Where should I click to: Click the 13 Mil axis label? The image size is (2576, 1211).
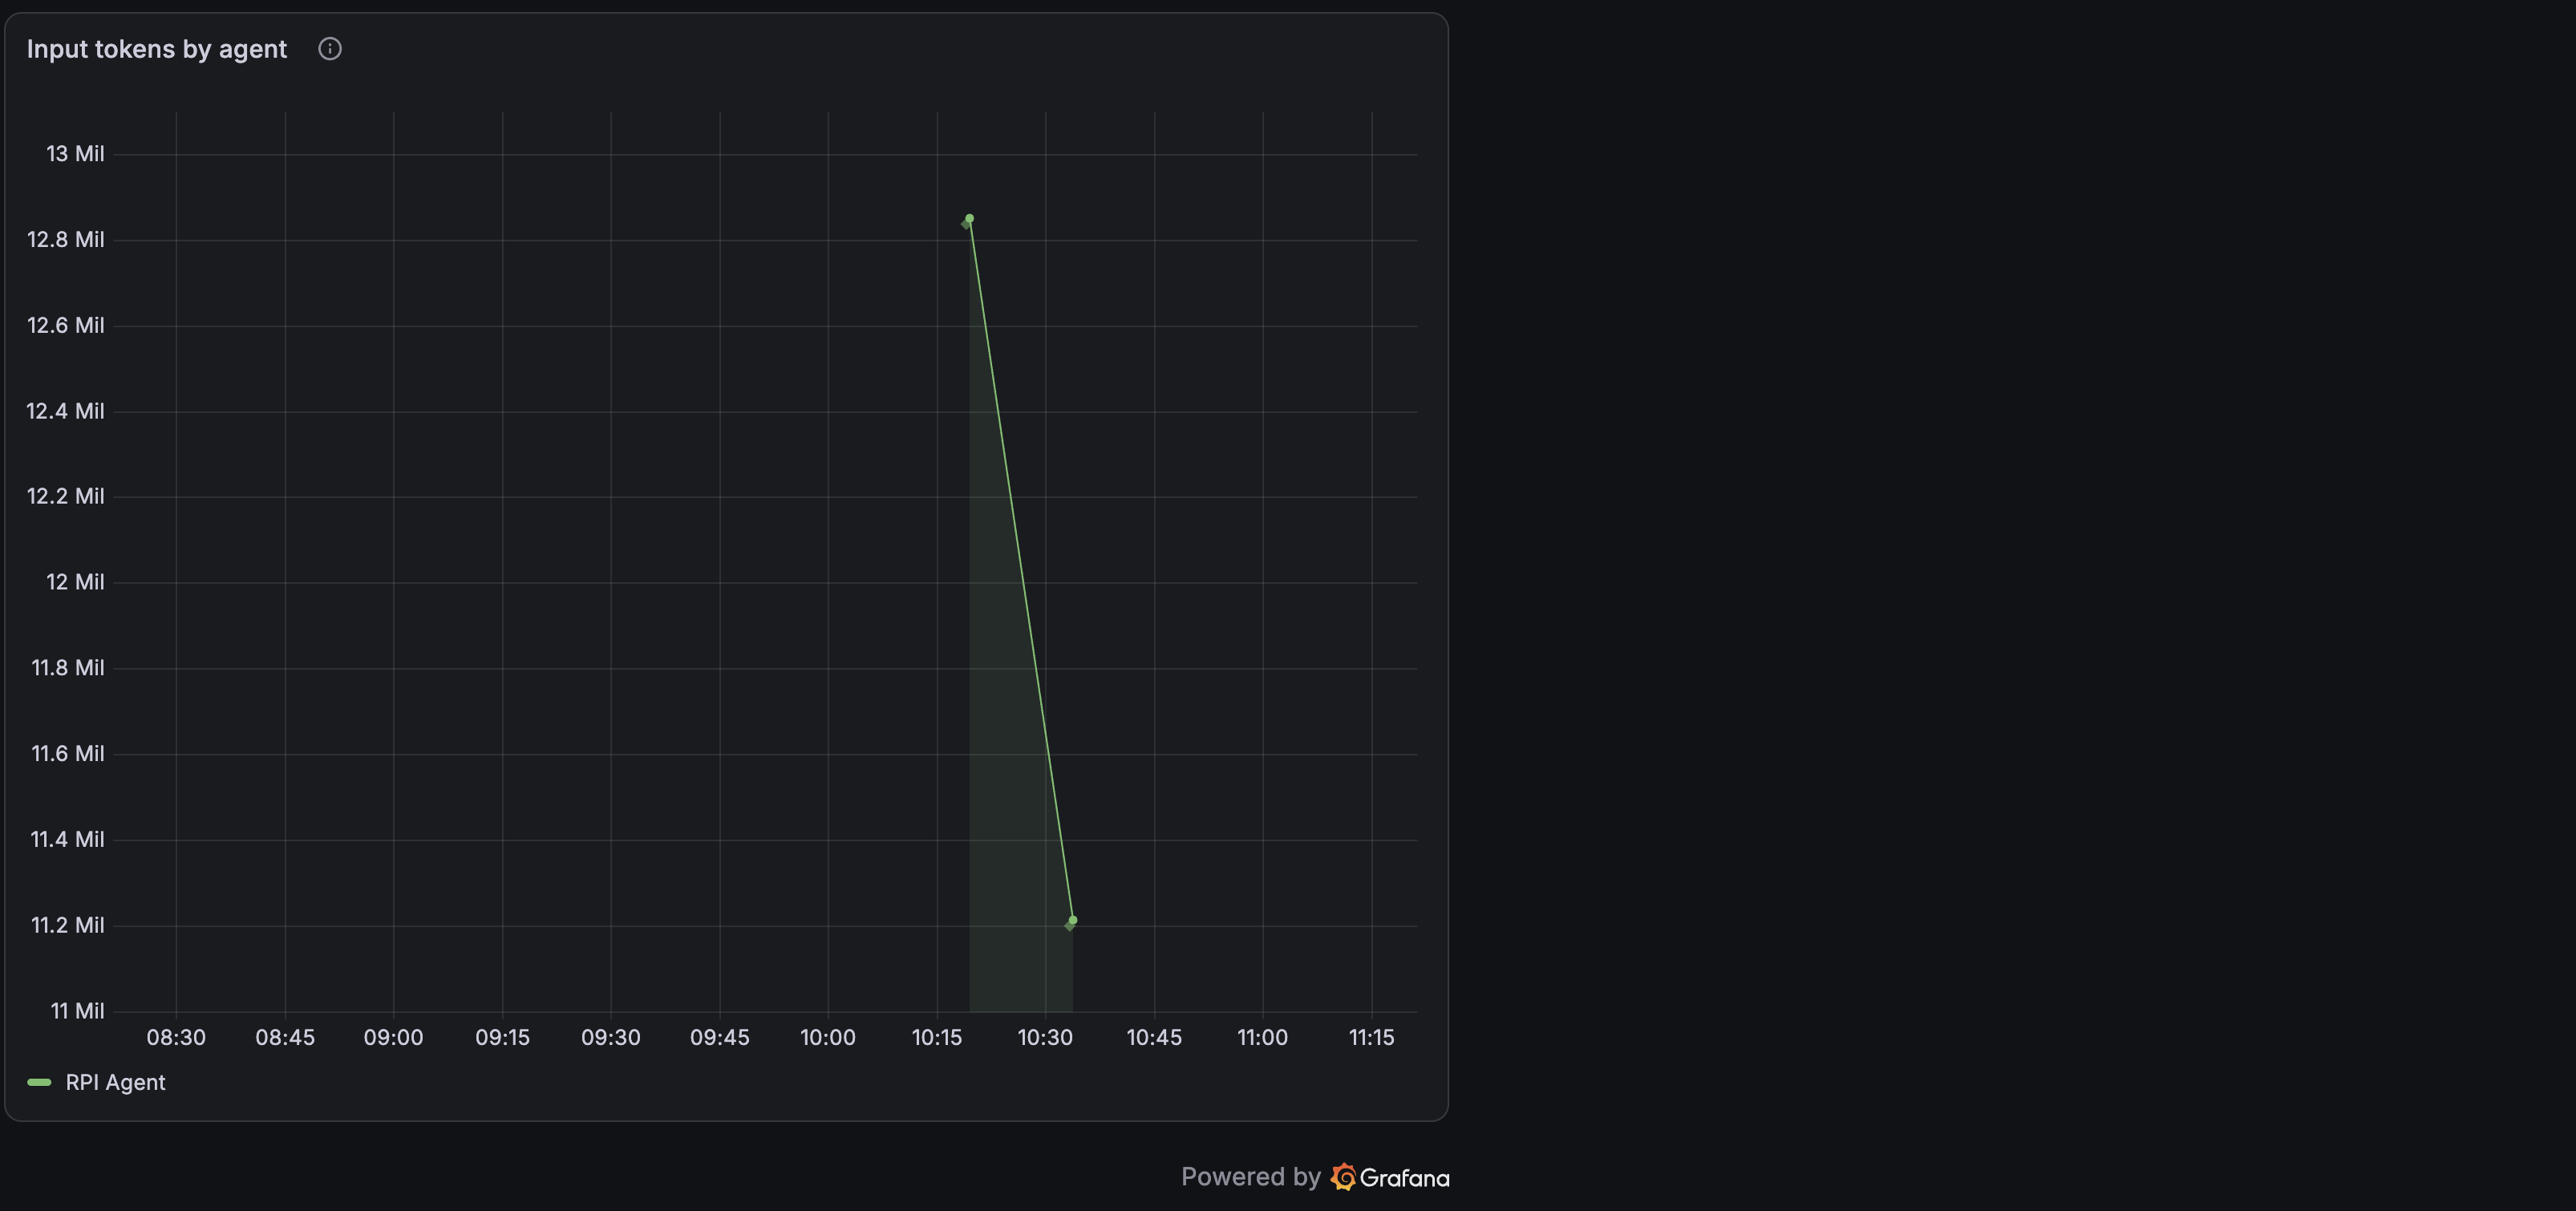pos(75,154)
